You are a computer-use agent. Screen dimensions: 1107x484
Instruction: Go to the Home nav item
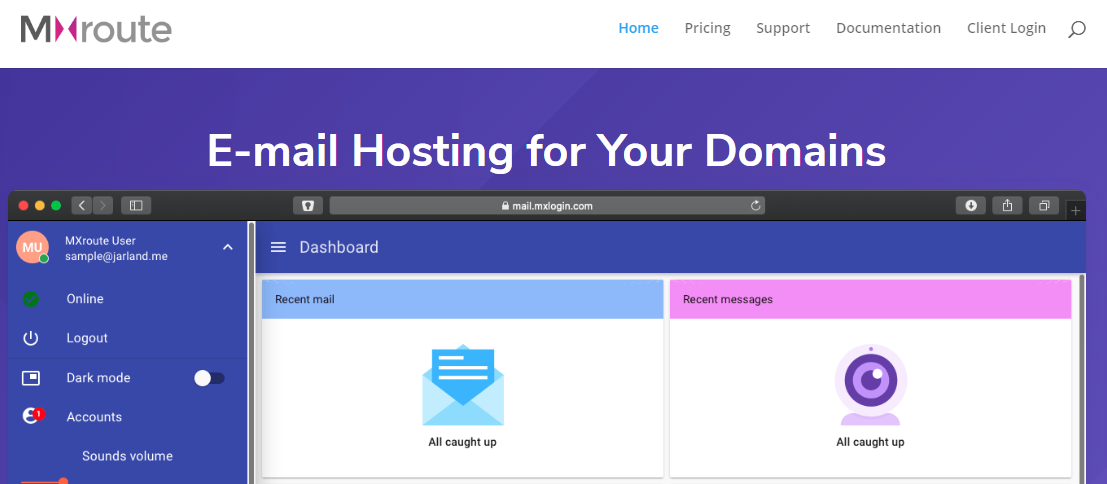[638, 28]
